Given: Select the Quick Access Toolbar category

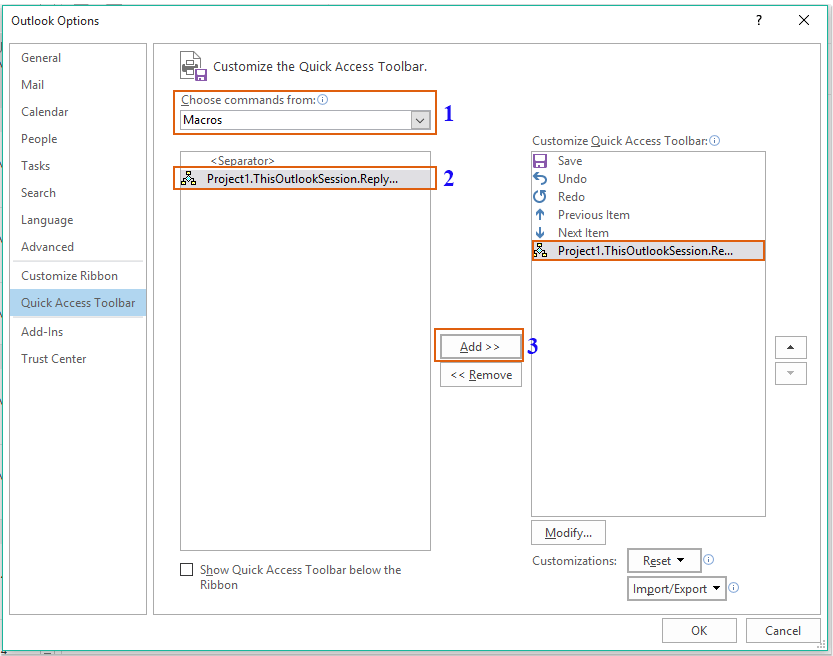Looking at the screenshot, I should coord(78,303).
